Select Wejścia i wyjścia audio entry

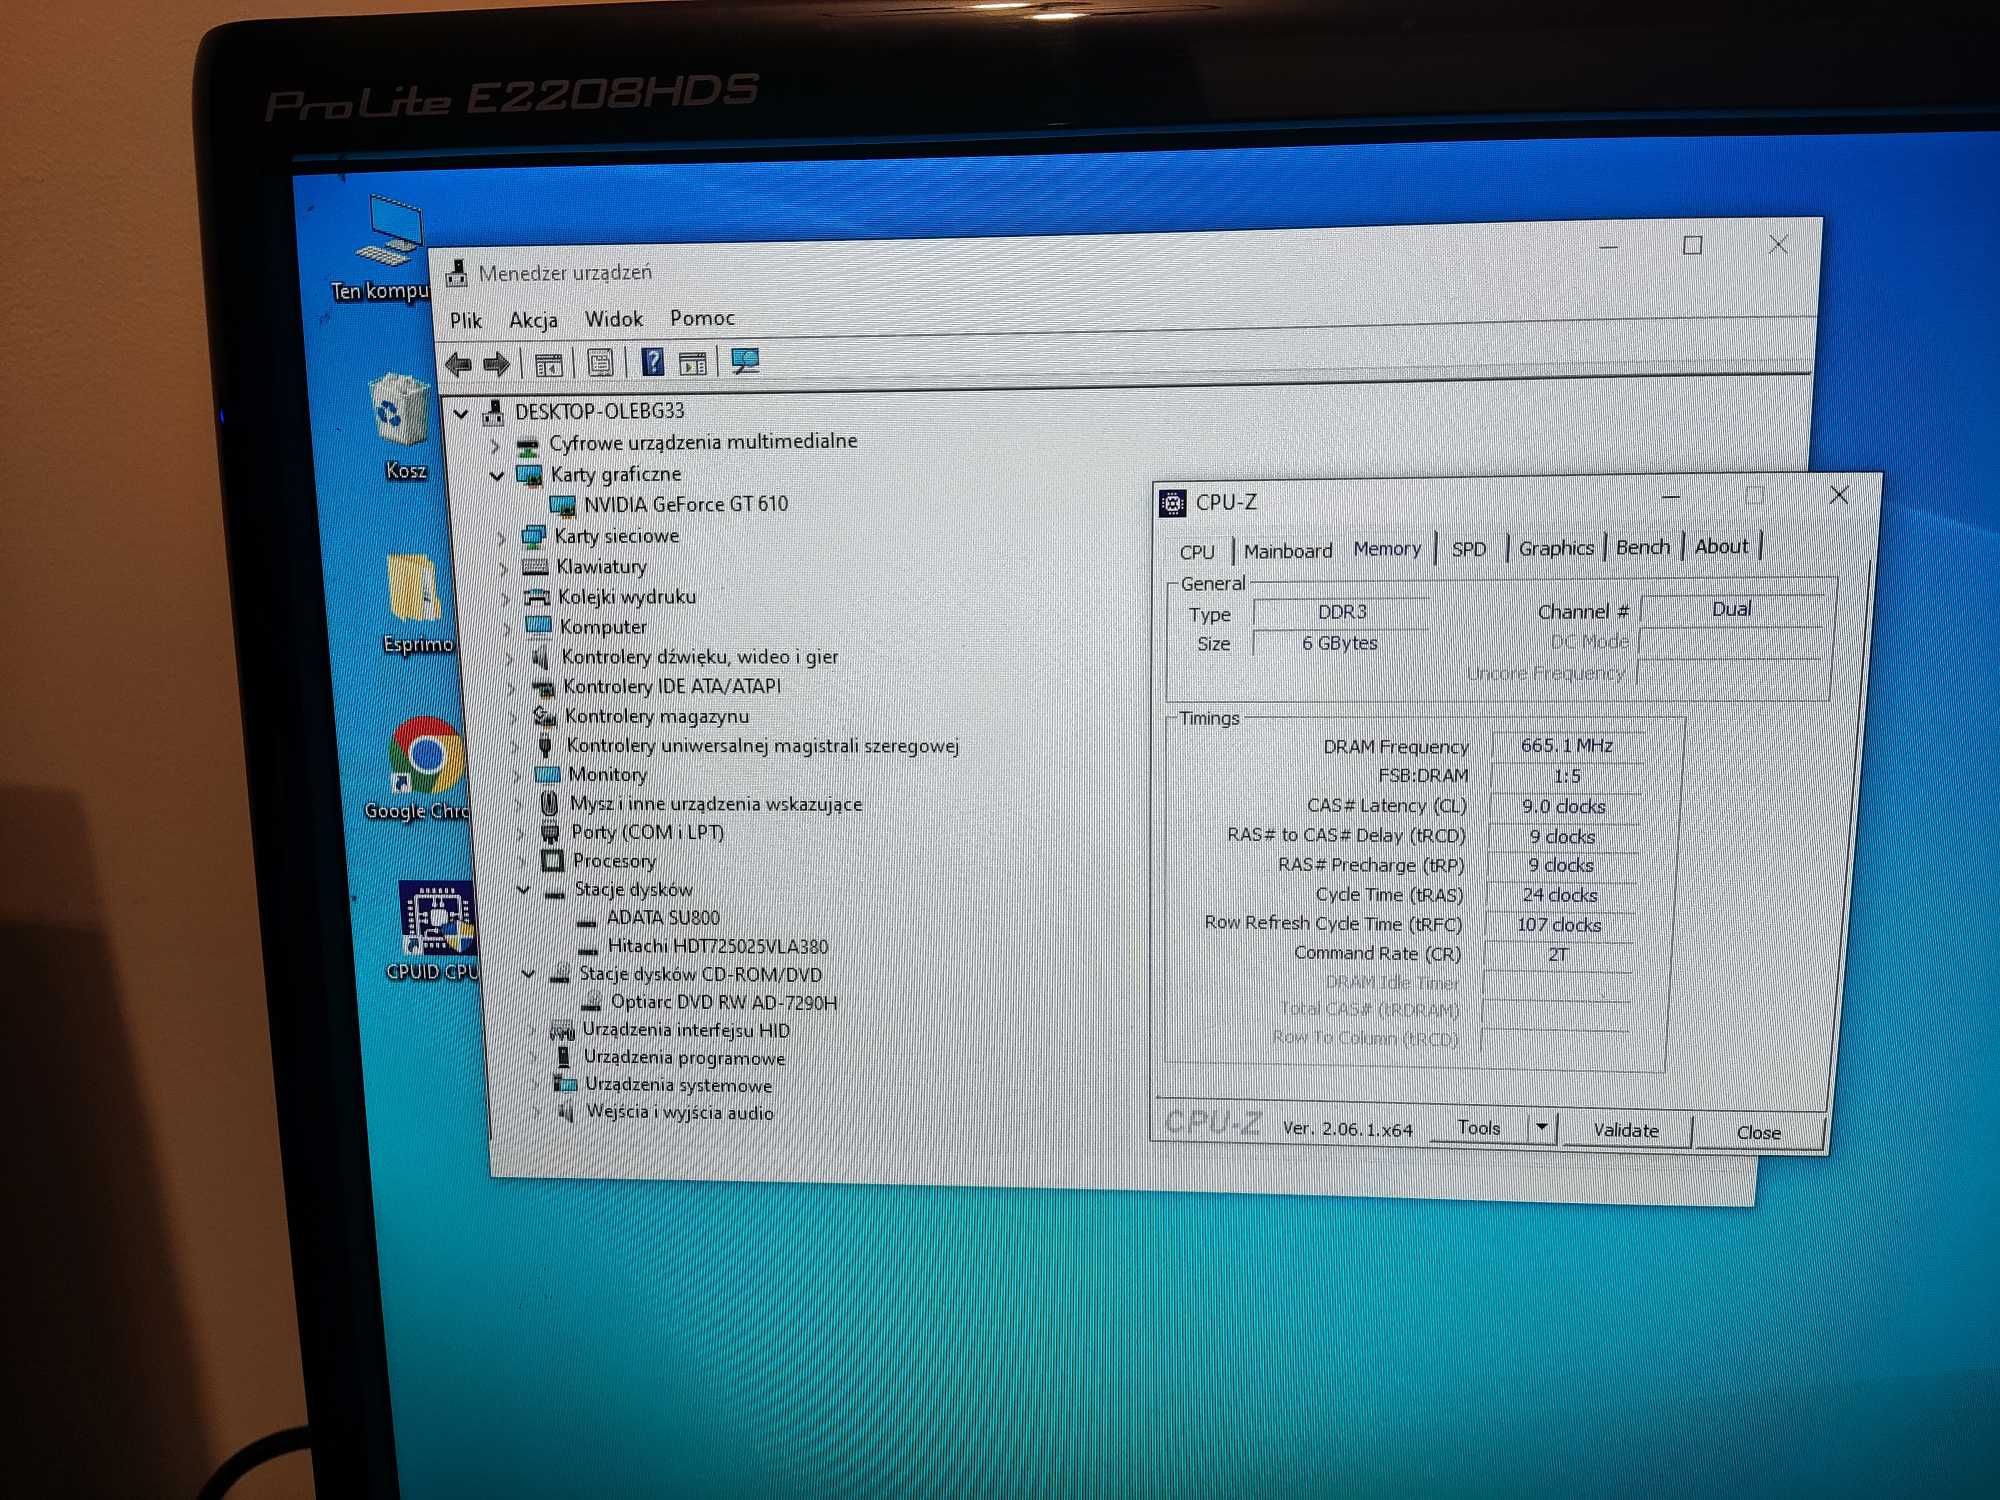click(680, 1112)
